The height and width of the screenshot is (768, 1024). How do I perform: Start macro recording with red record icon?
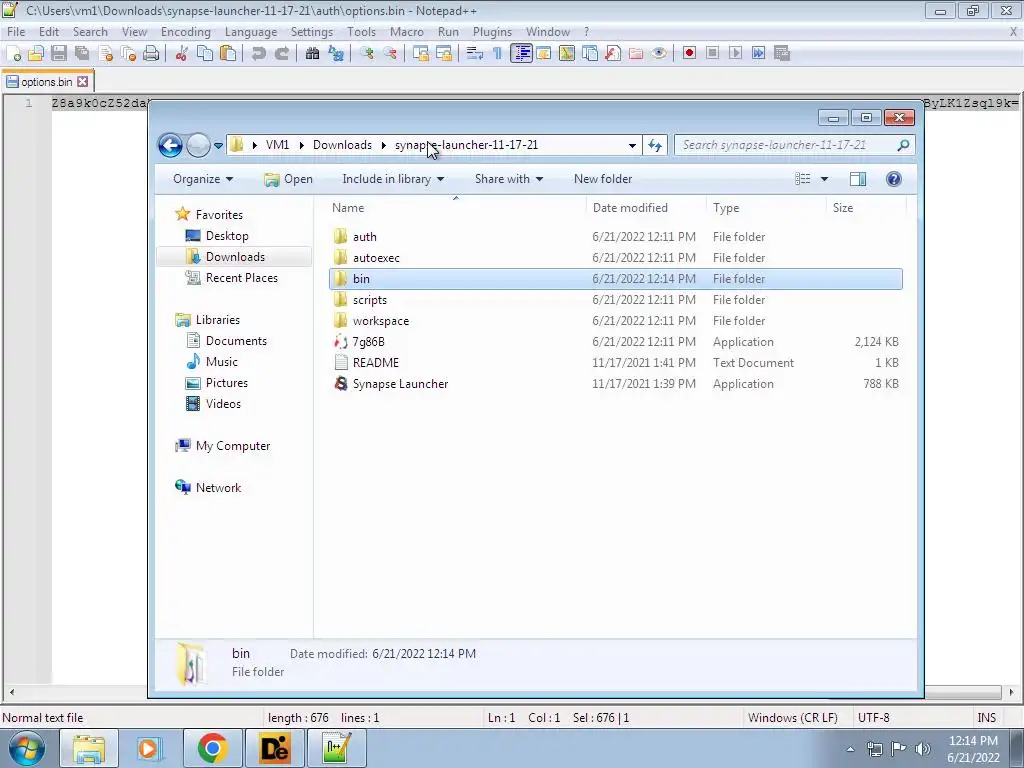point(689,54)
